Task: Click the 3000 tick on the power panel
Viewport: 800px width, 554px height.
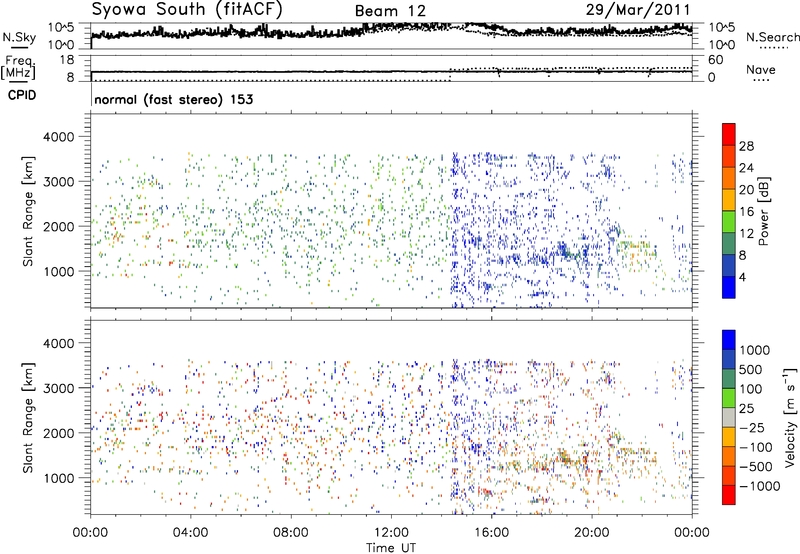Action: [59, 182]
